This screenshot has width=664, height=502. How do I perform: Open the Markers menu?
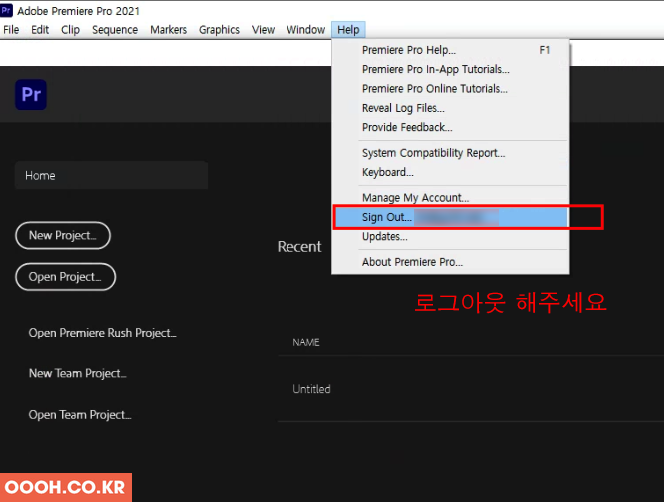168,30
